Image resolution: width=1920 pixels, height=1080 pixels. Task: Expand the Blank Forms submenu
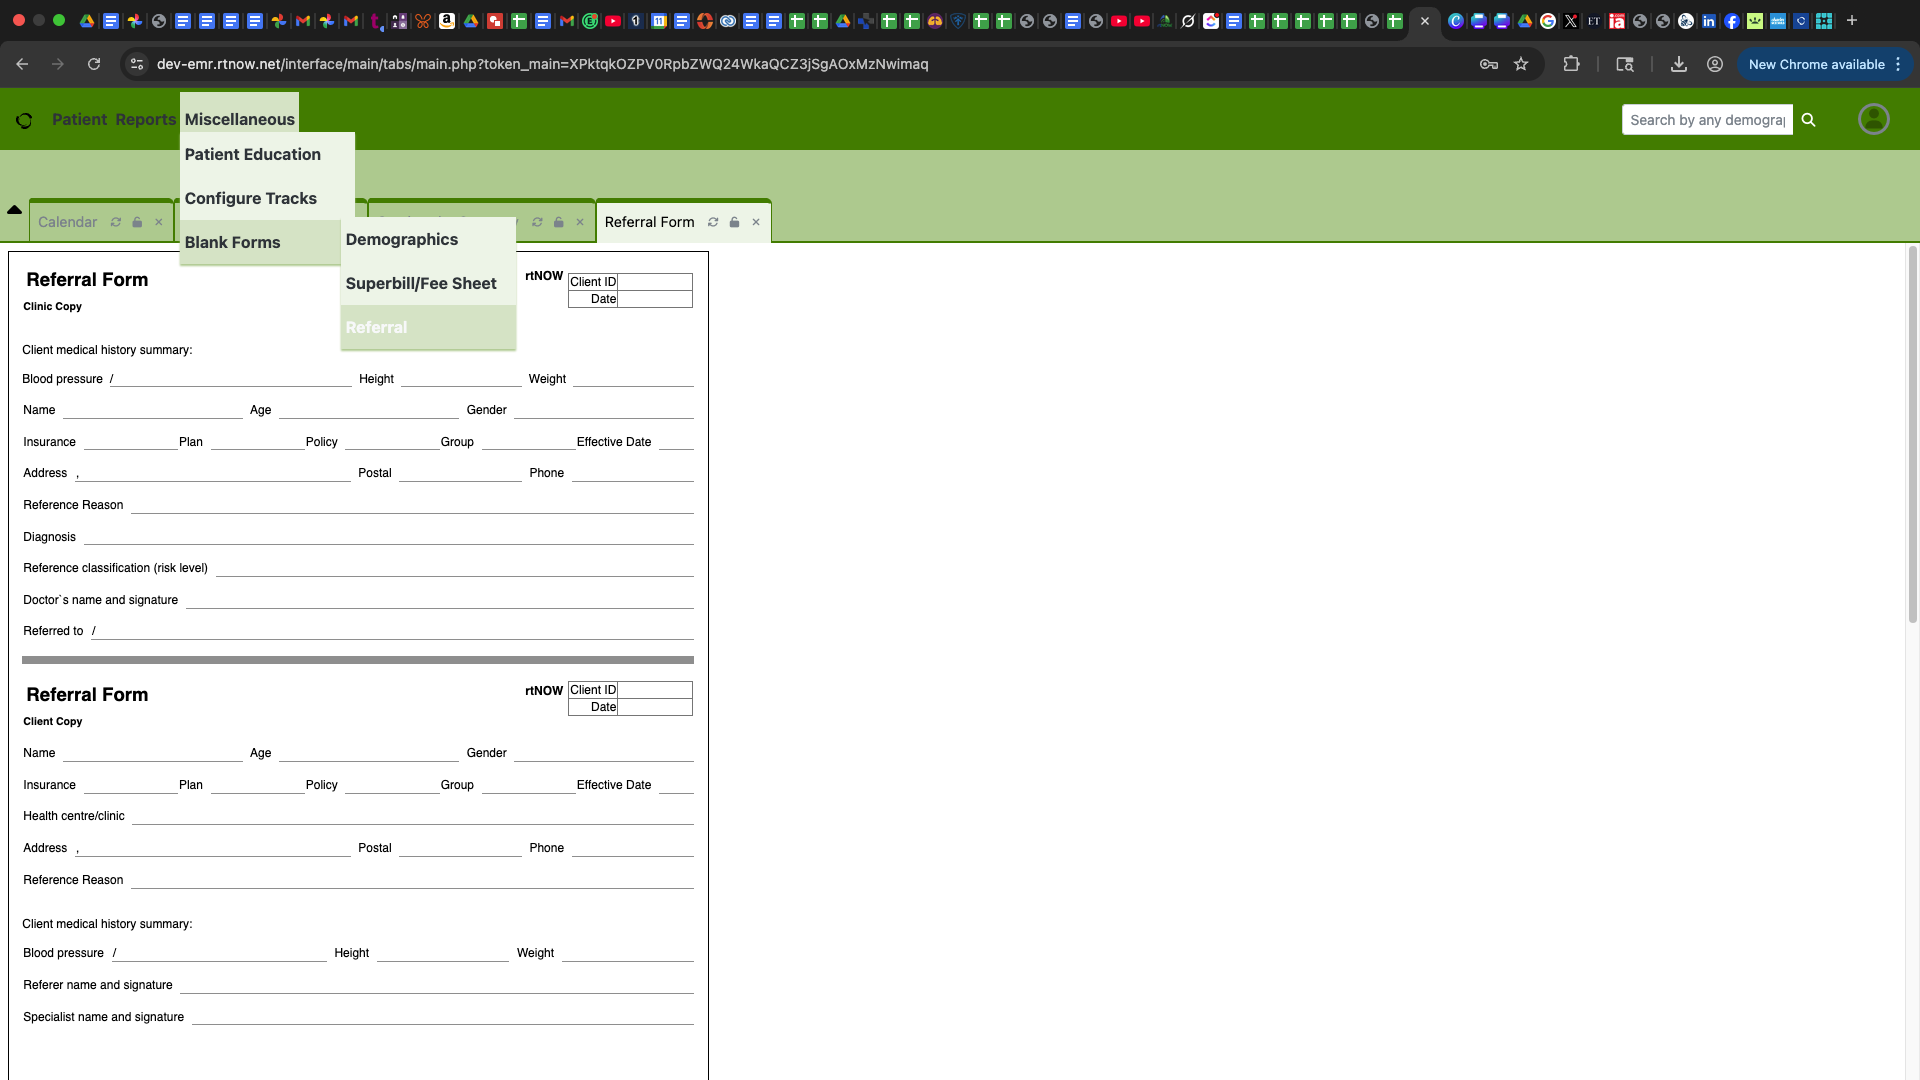233,242
